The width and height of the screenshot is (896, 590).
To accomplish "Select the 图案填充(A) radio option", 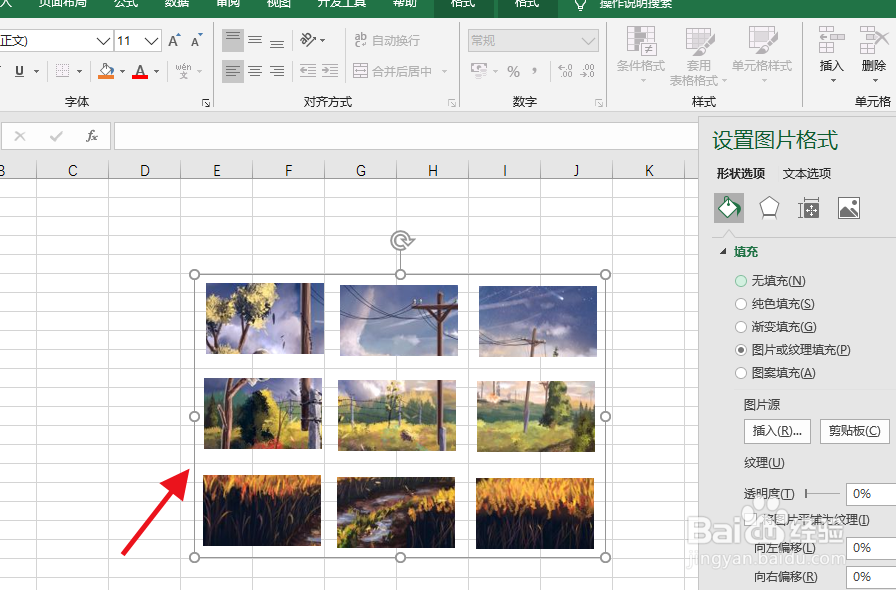I will click(x=741, y=373).
